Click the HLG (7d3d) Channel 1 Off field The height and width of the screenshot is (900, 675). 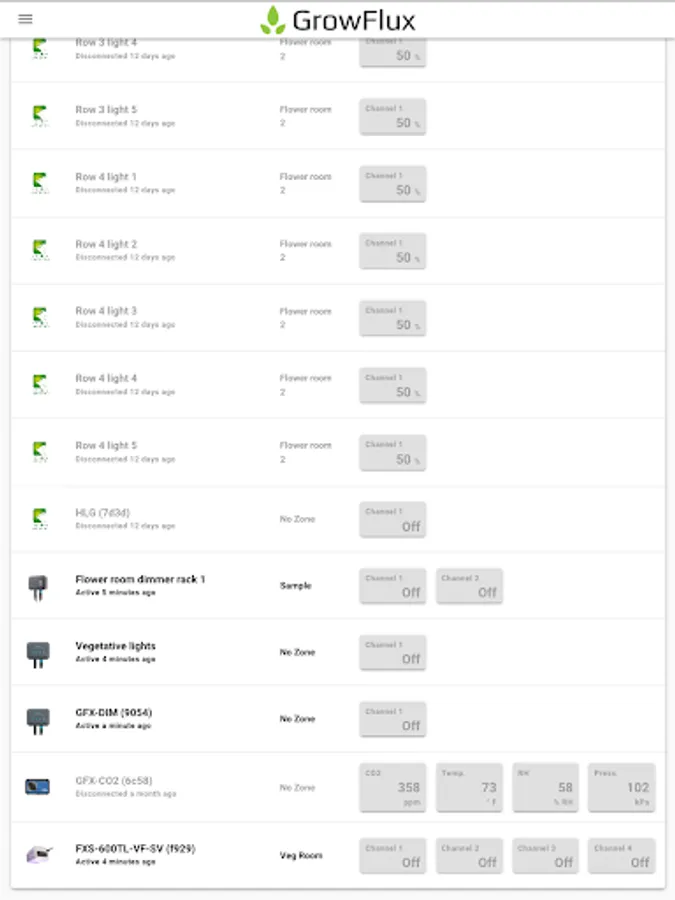click(x=393, y=519)
